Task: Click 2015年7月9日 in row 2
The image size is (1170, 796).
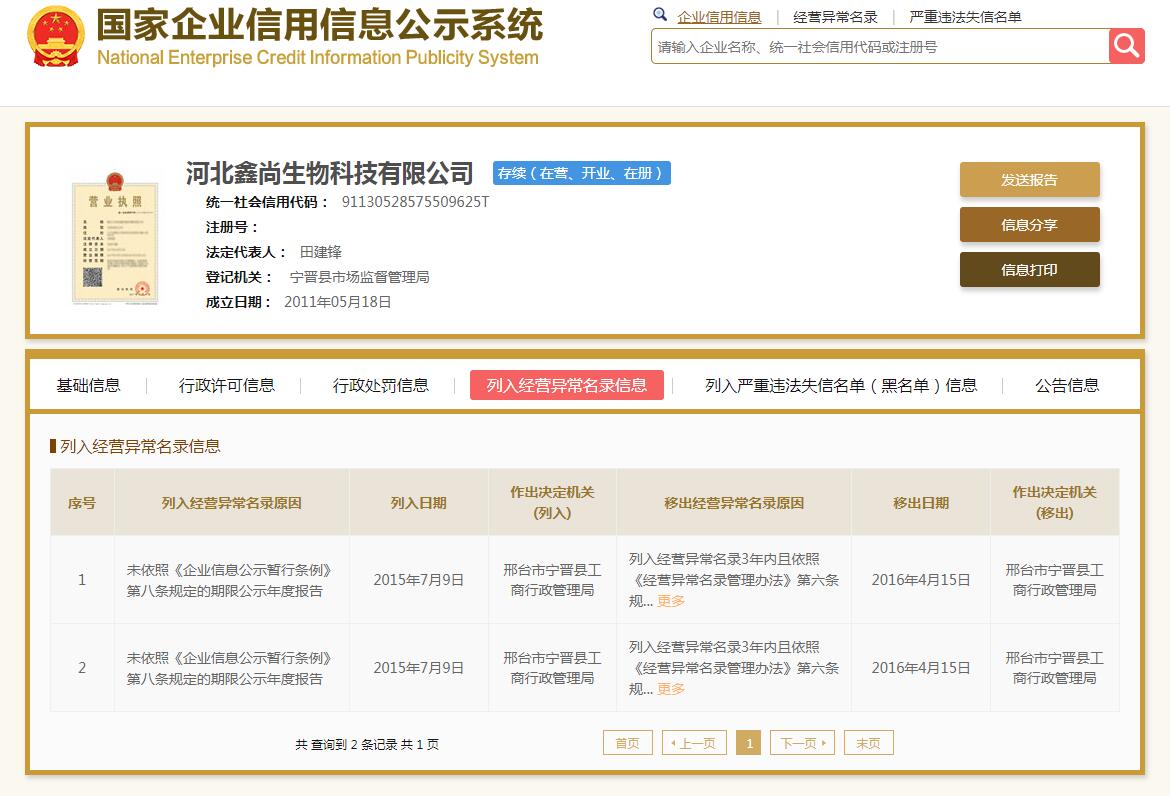Action: click(419, 668)
